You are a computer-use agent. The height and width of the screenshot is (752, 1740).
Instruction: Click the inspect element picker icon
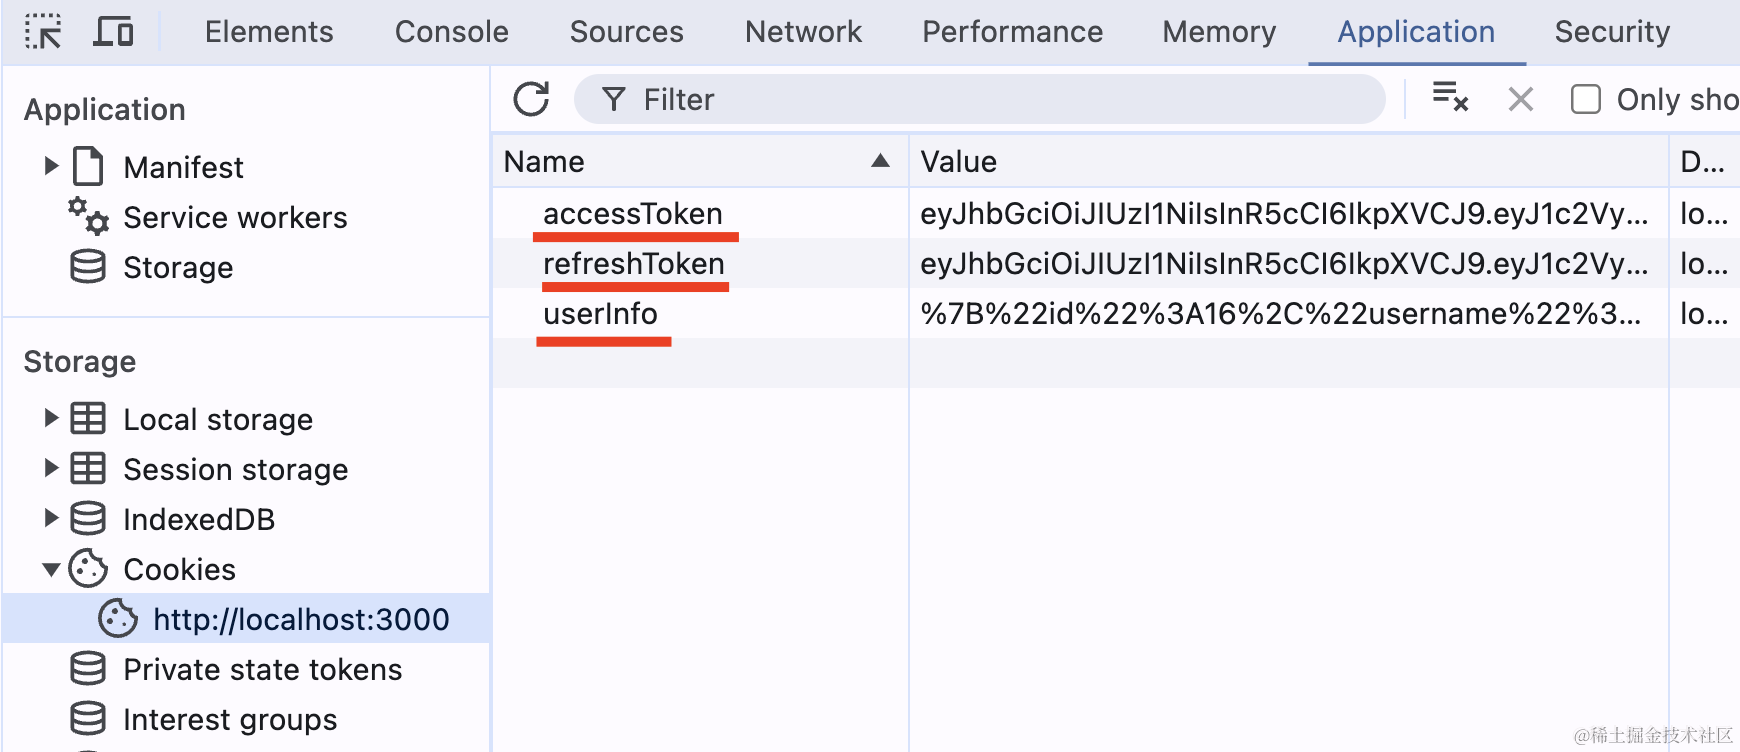[43, 32]
